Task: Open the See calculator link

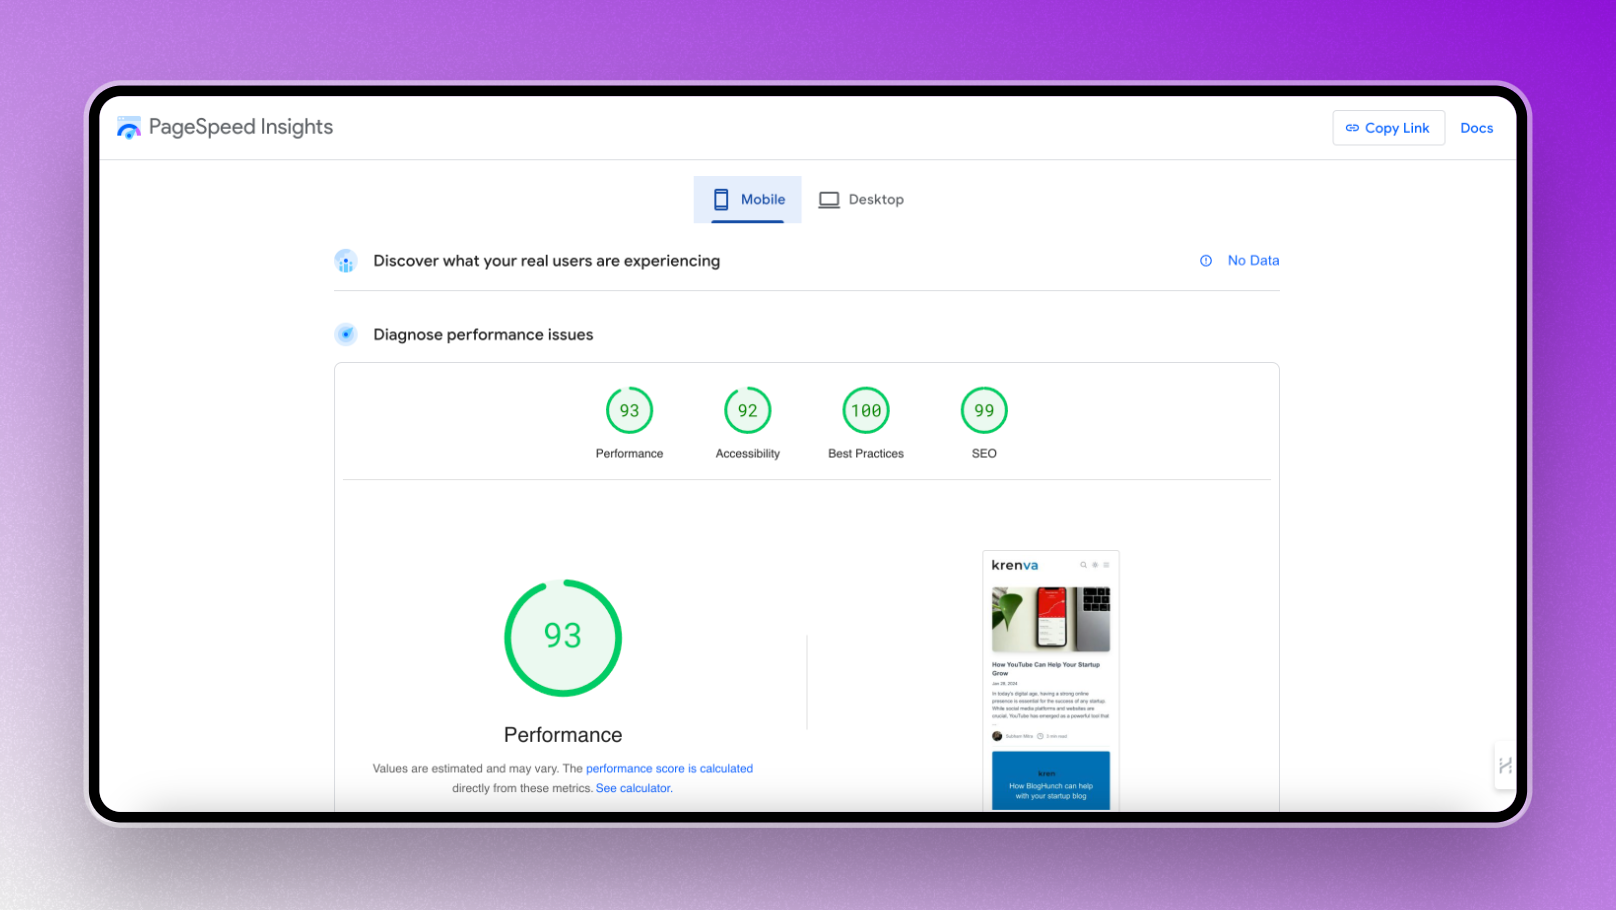Action: [633, 788]
